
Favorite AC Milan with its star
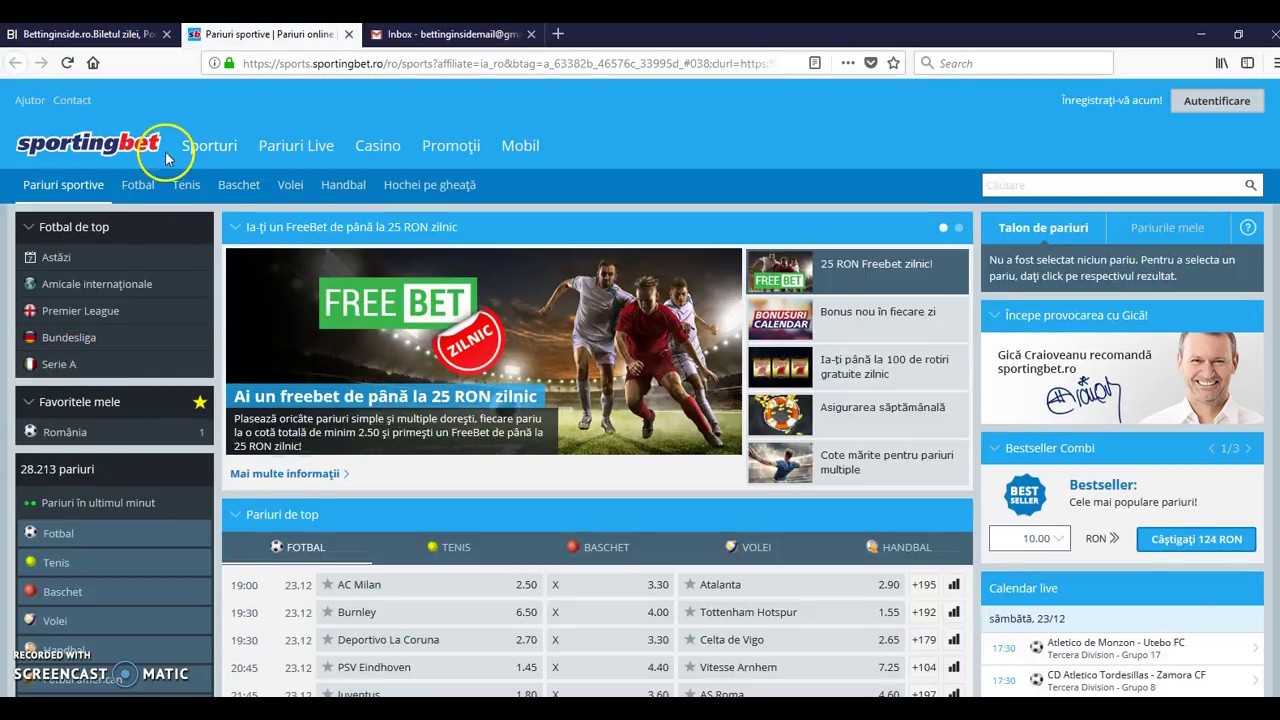[x=327, y=585]
